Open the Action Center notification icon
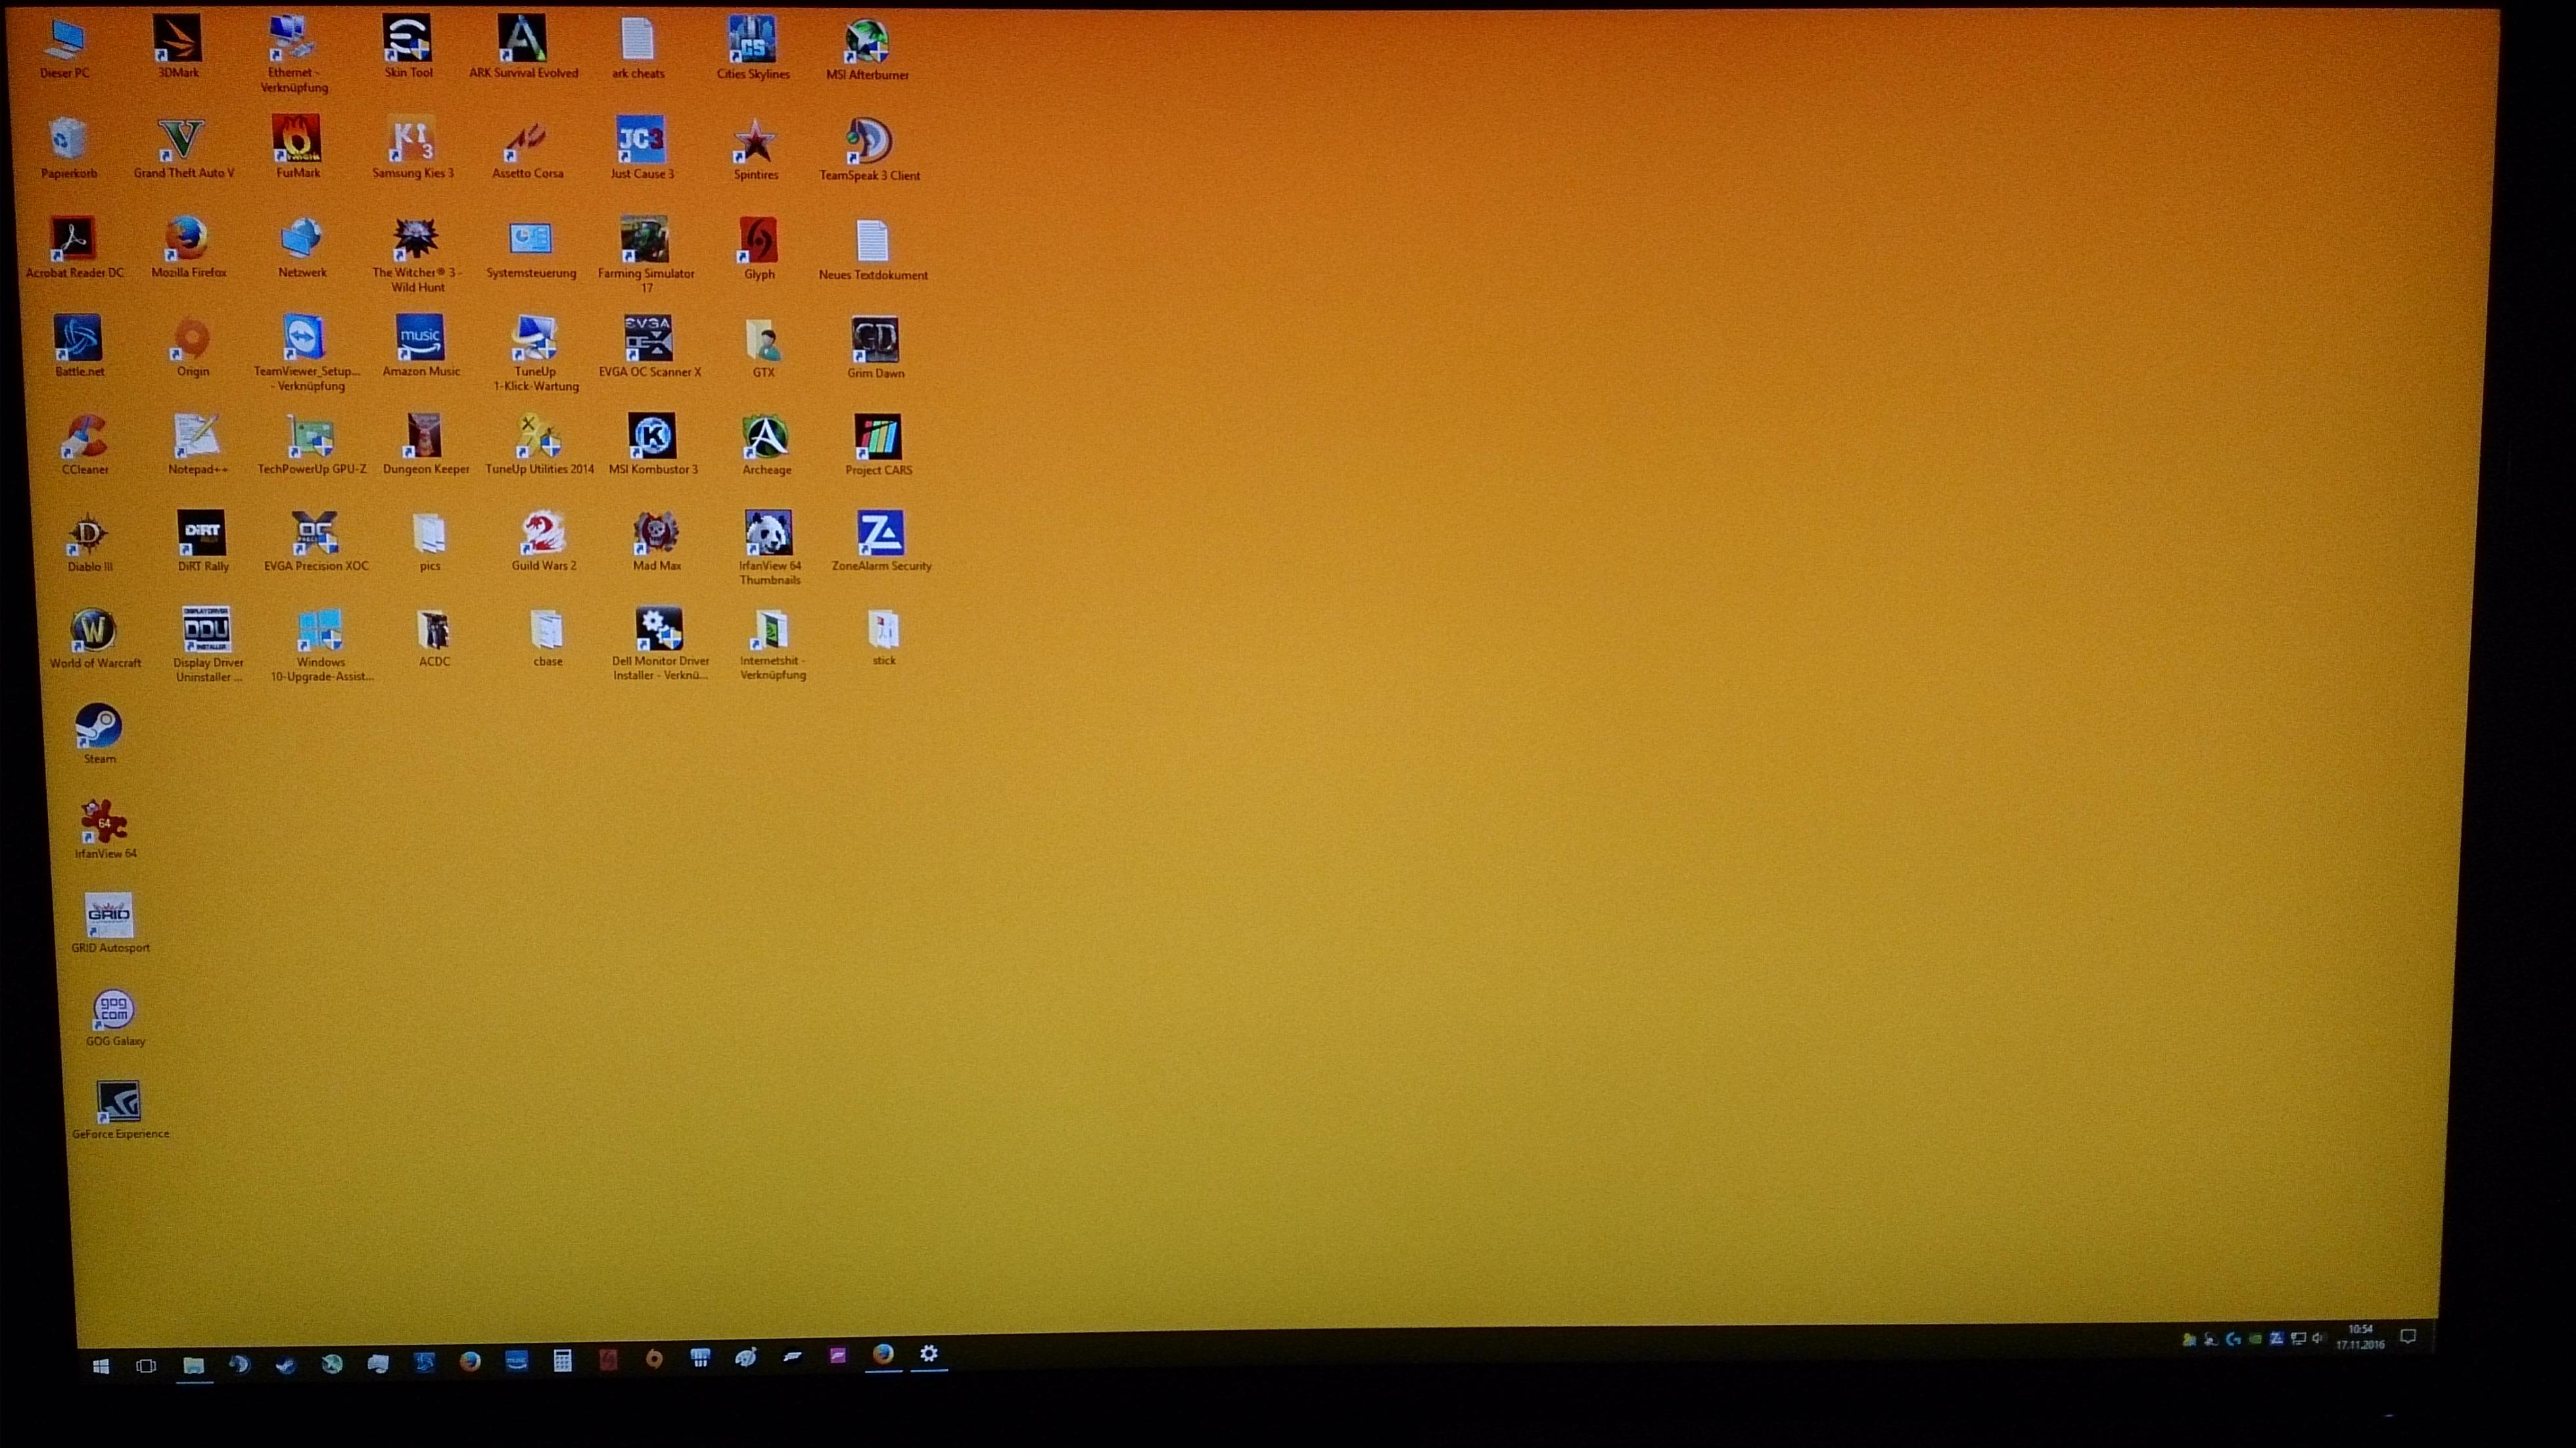 2408,1337
